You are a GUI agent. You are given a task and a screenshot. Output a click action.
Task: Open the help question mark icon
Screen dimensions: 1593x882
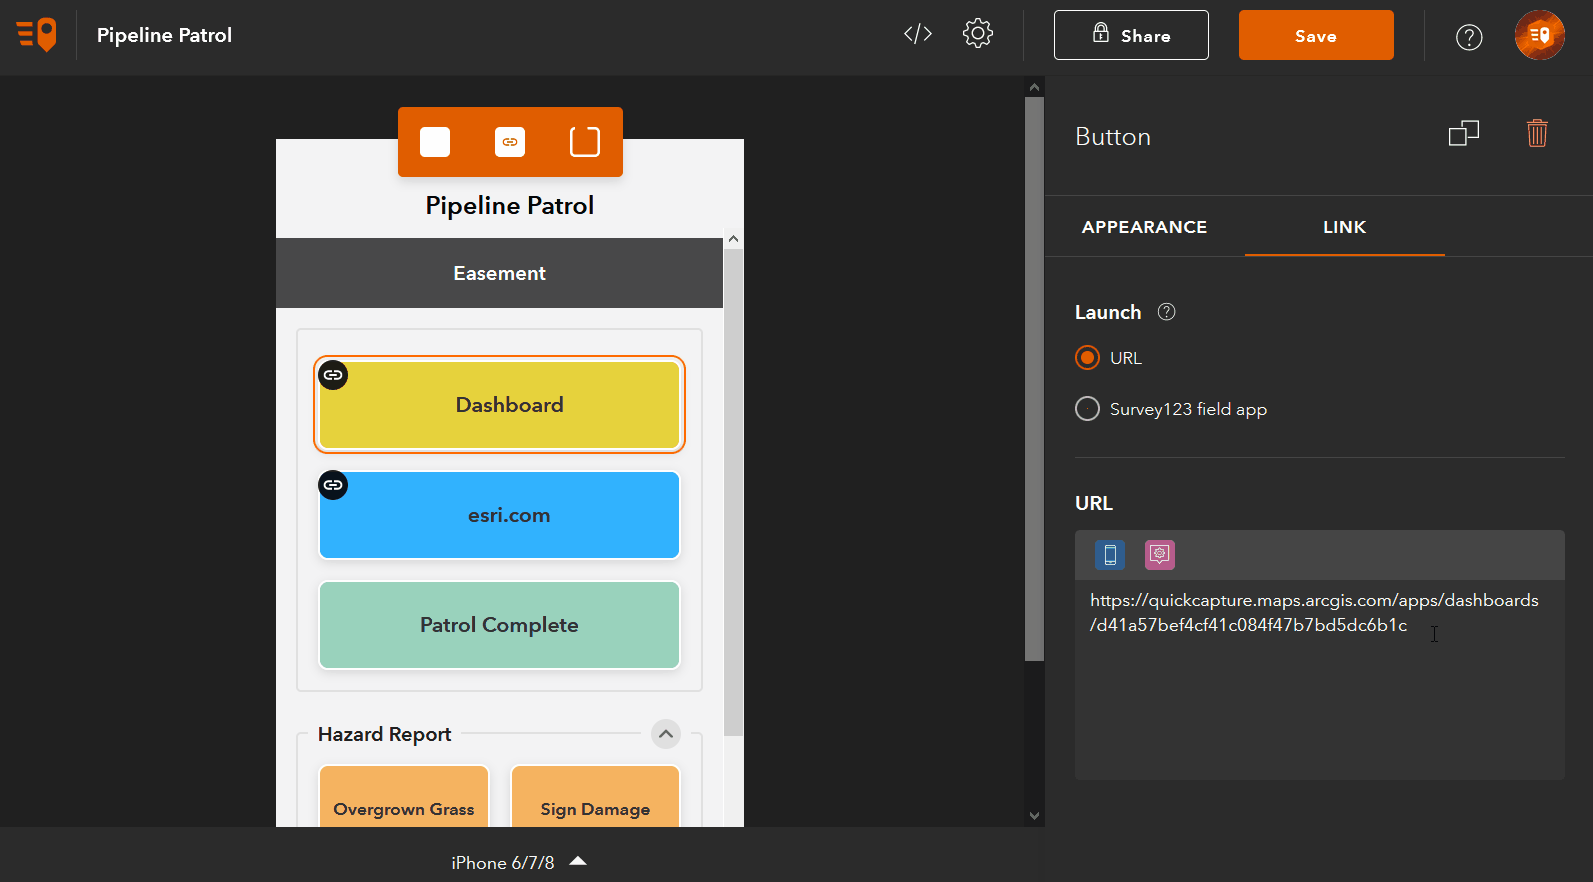click(x=1469, y=37)
